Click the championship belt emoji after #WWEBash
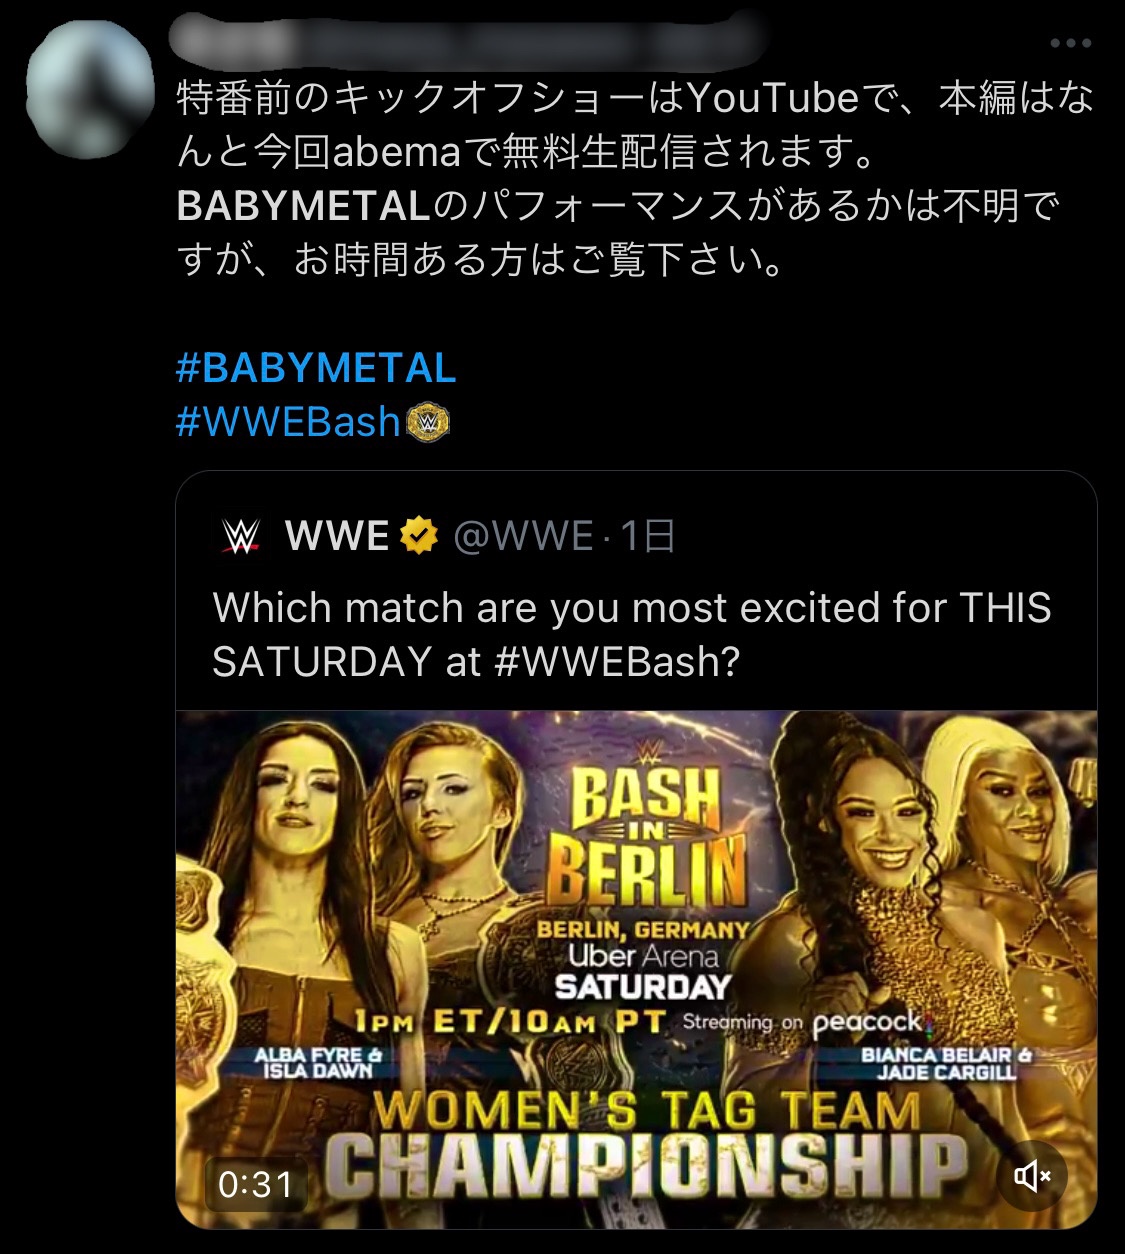1125x1254 pixels. tap(428, 423)
